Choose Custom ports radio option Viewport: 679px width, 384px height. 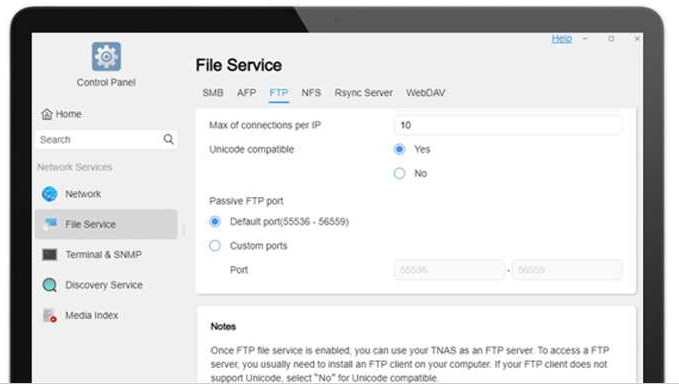215,246
